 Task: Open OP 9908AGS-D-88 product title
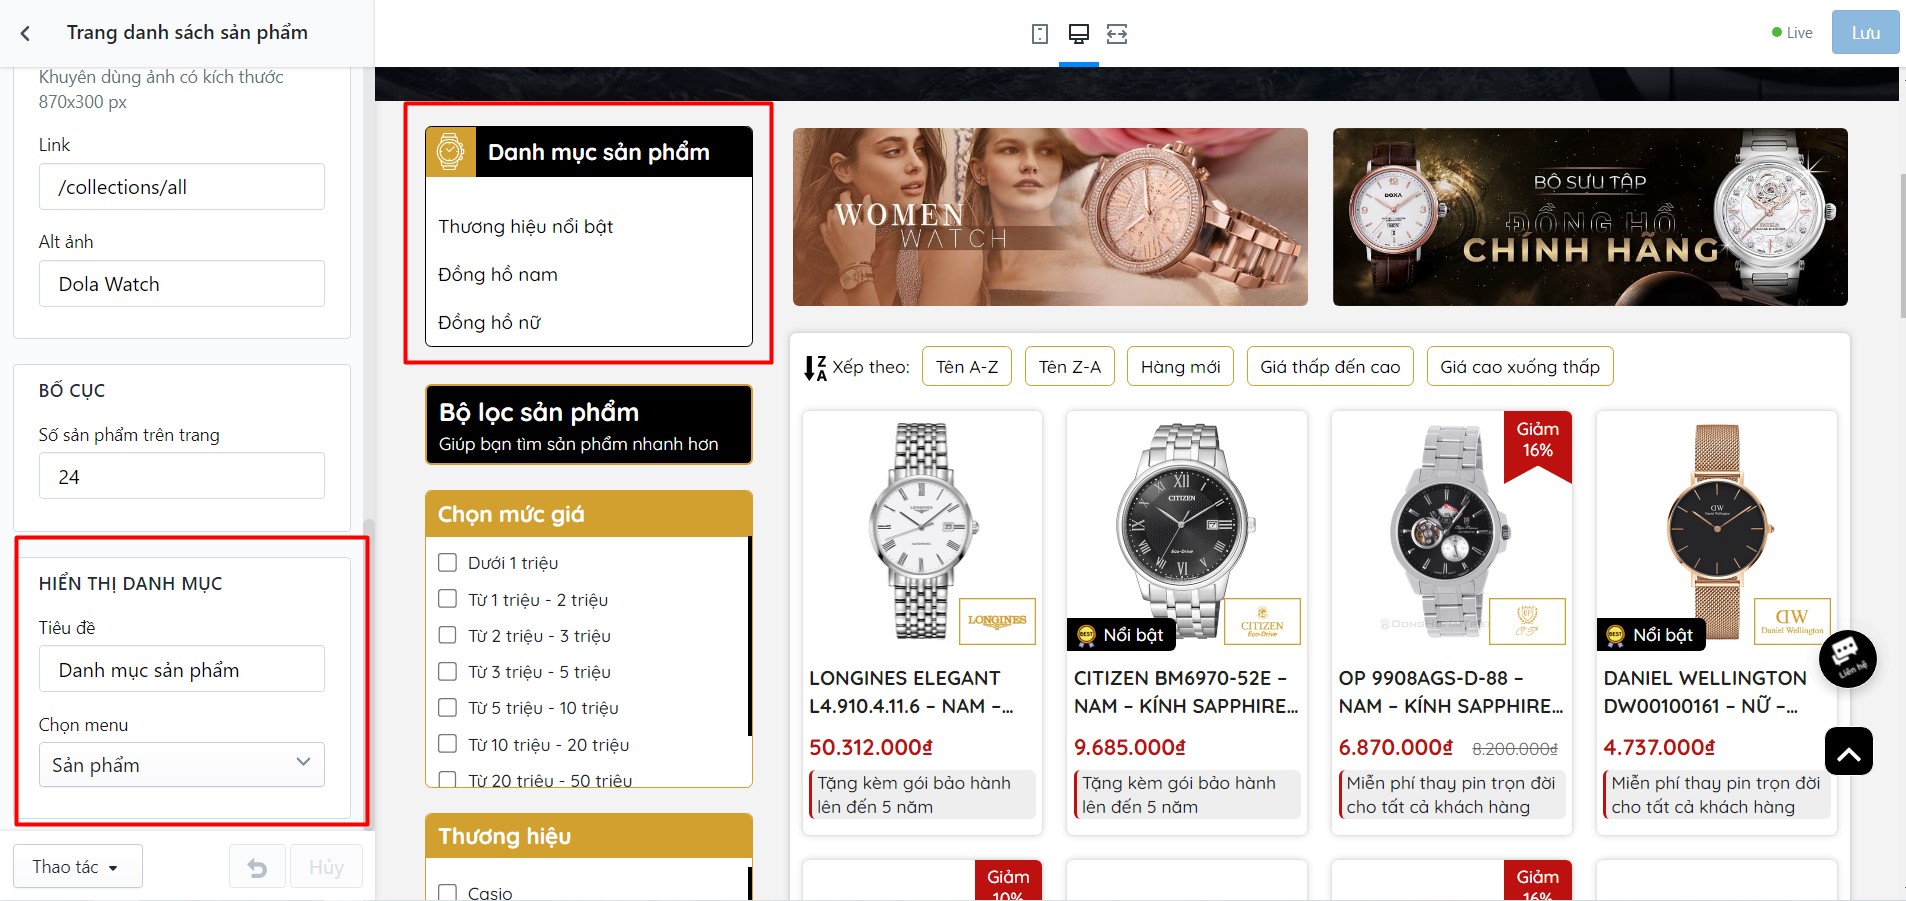pyautogui.click(x=1451, y=692)
